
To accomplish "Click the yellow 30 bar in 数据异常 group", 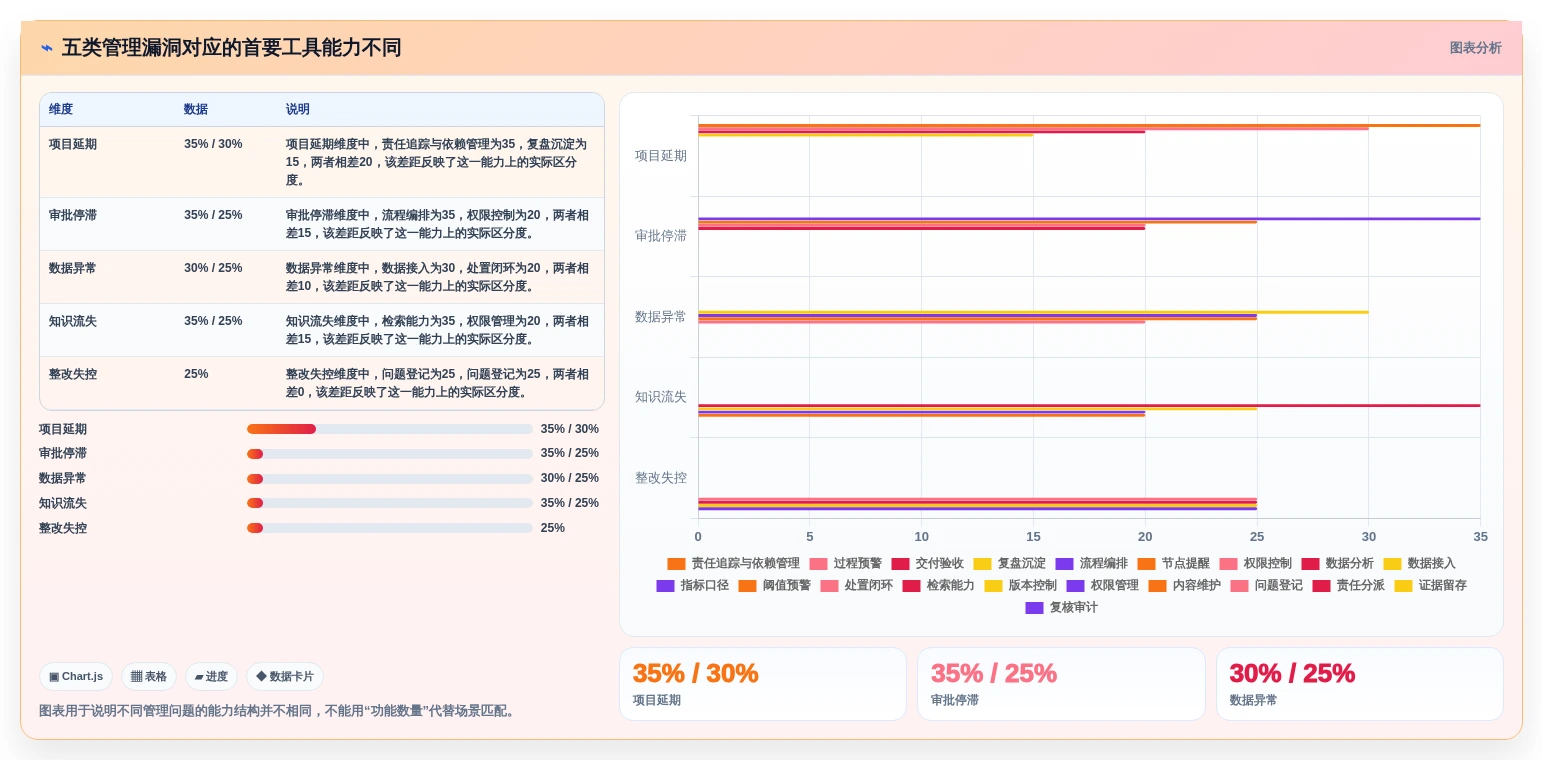I will (1033, 312).
